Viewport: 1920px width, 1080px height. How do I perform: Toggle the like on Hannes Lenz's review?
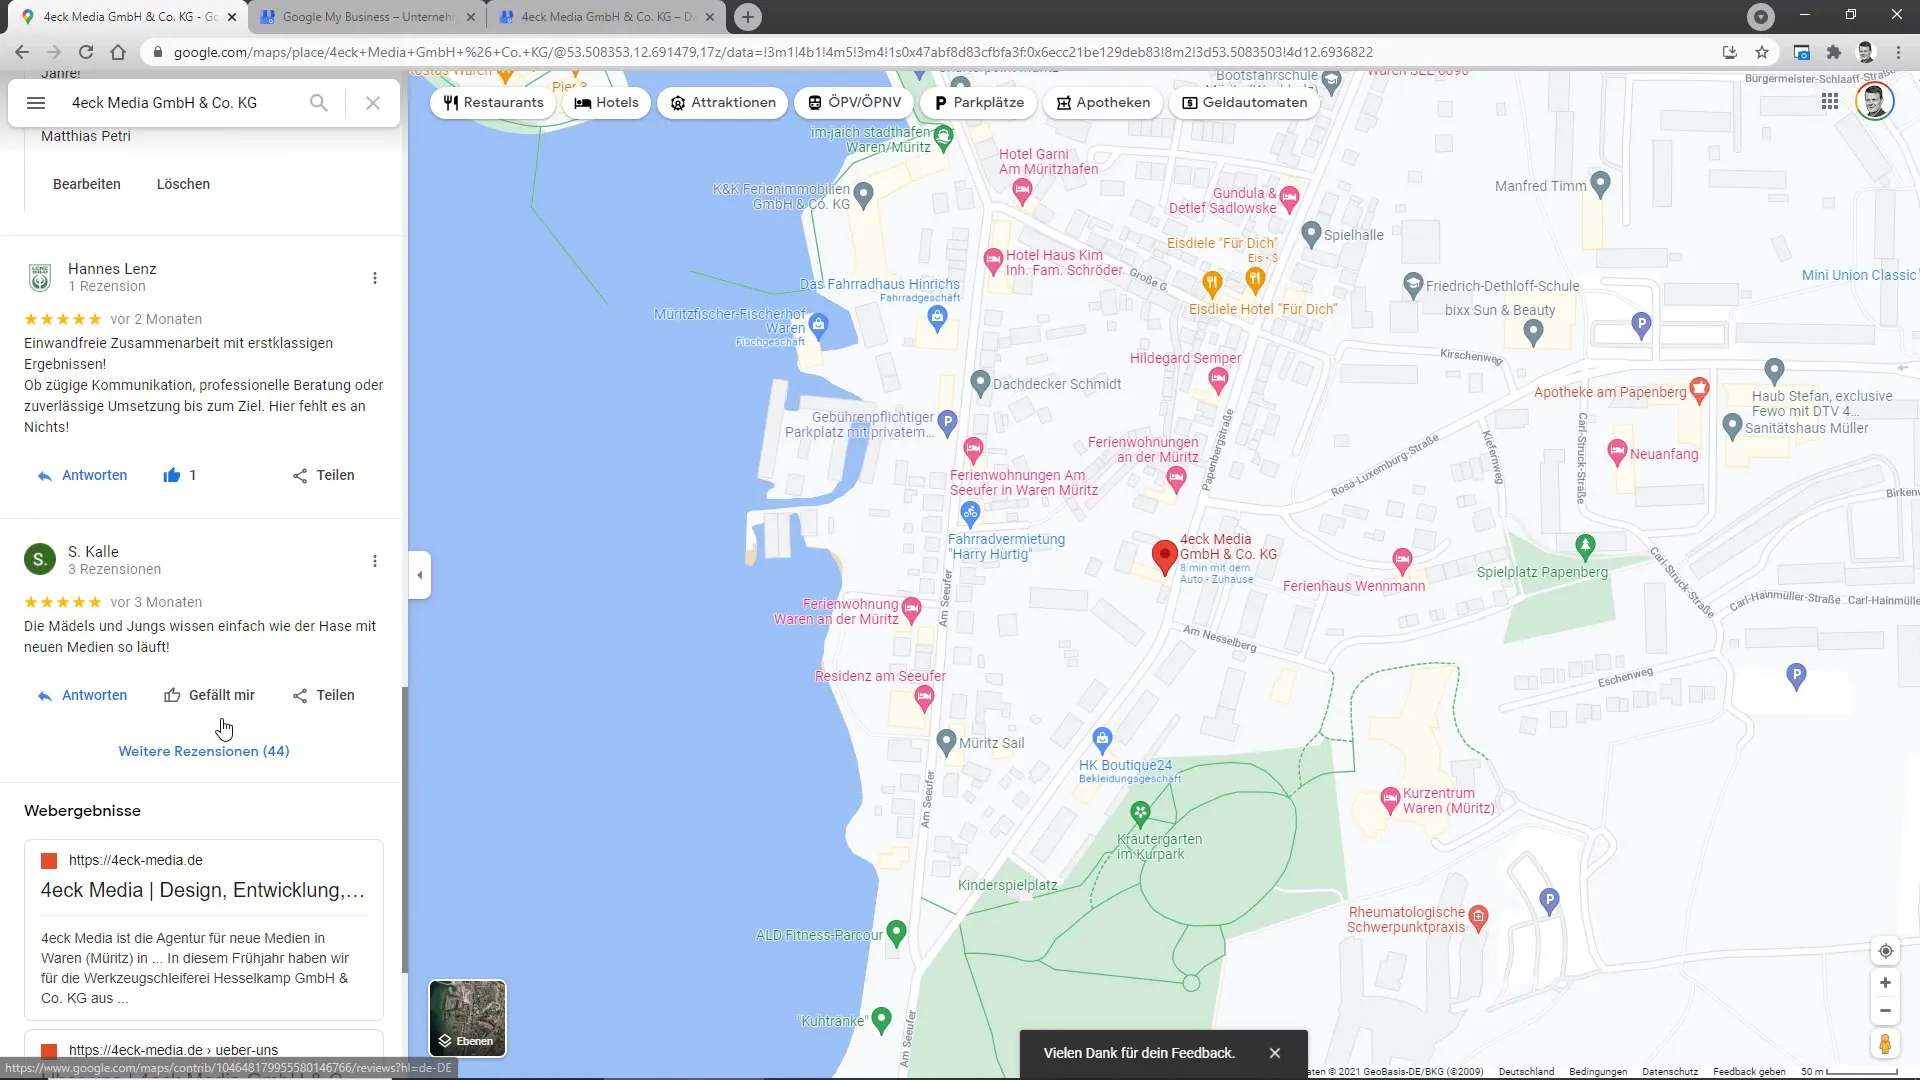tap(180, 476)
